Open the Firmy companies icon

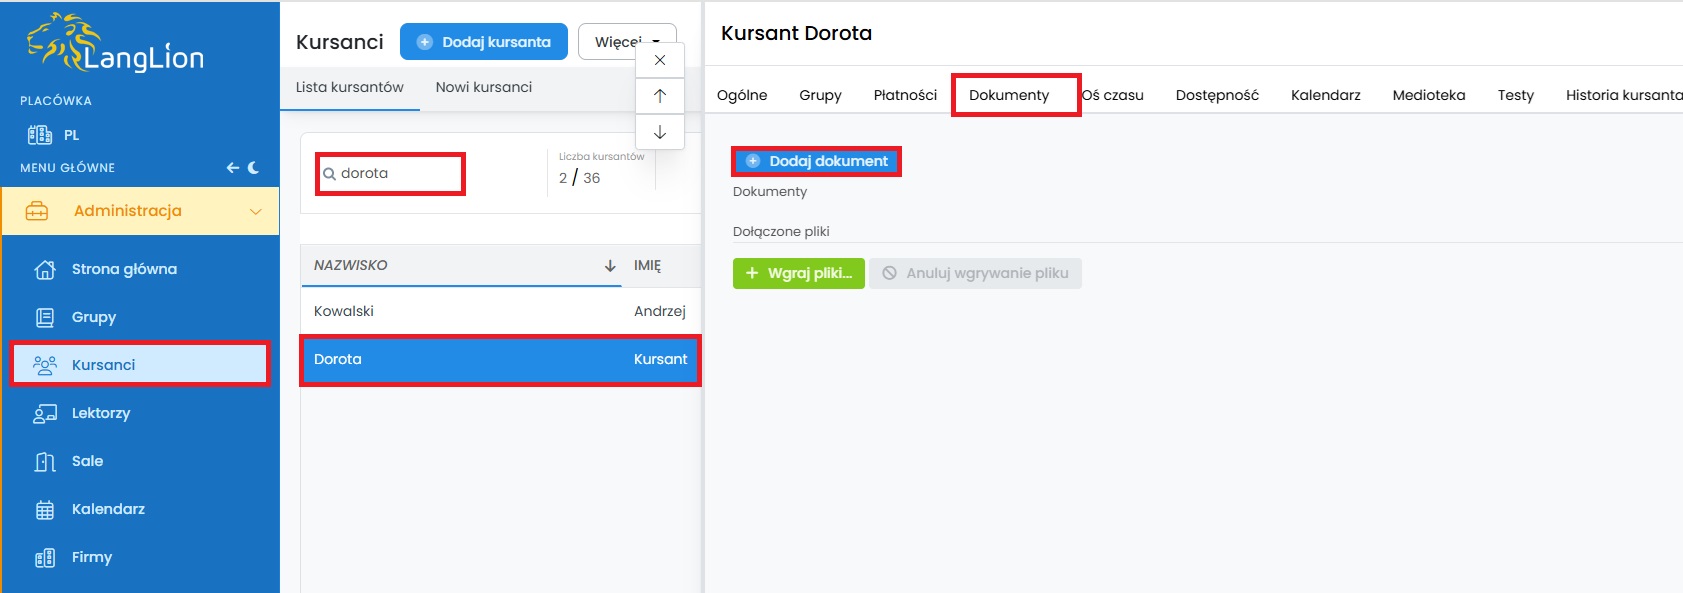[45, 557]
